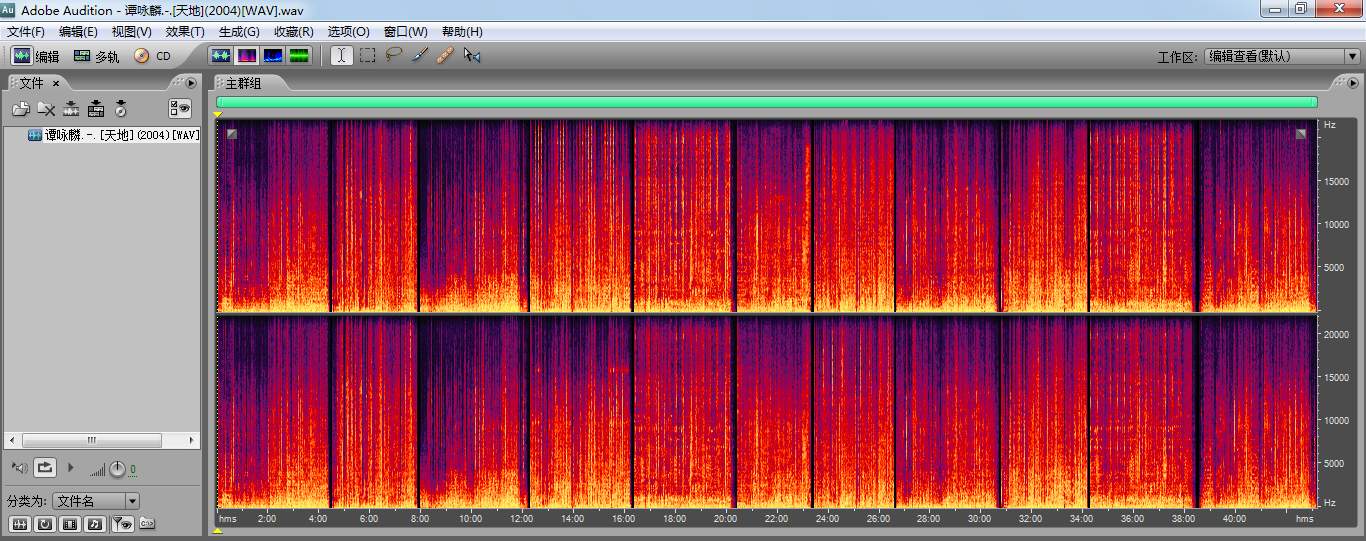Close selected file with folder-X icon
The image size is (1366, 541).
tap(46, 109)
